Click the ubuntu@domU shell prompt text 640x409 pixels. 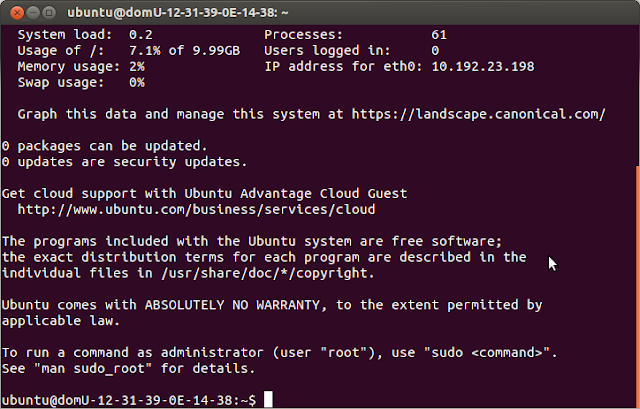pos(128,400)
